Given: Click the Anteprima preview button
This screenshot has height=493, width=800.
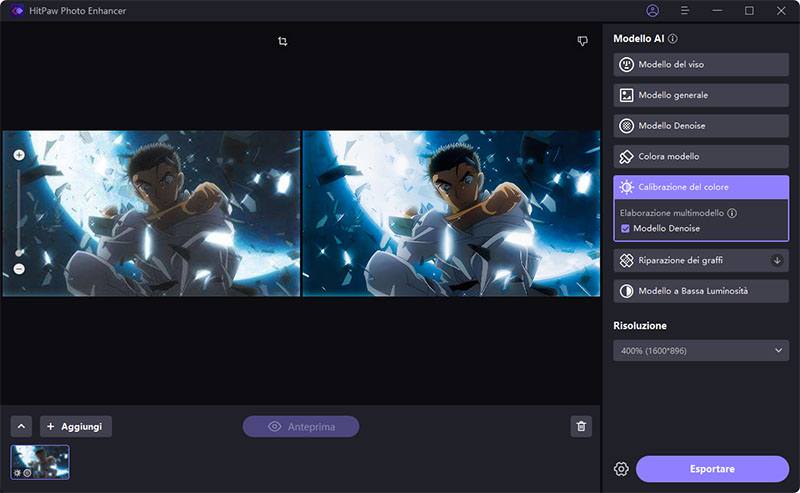Looking at the screenshot, I should 301,427.
